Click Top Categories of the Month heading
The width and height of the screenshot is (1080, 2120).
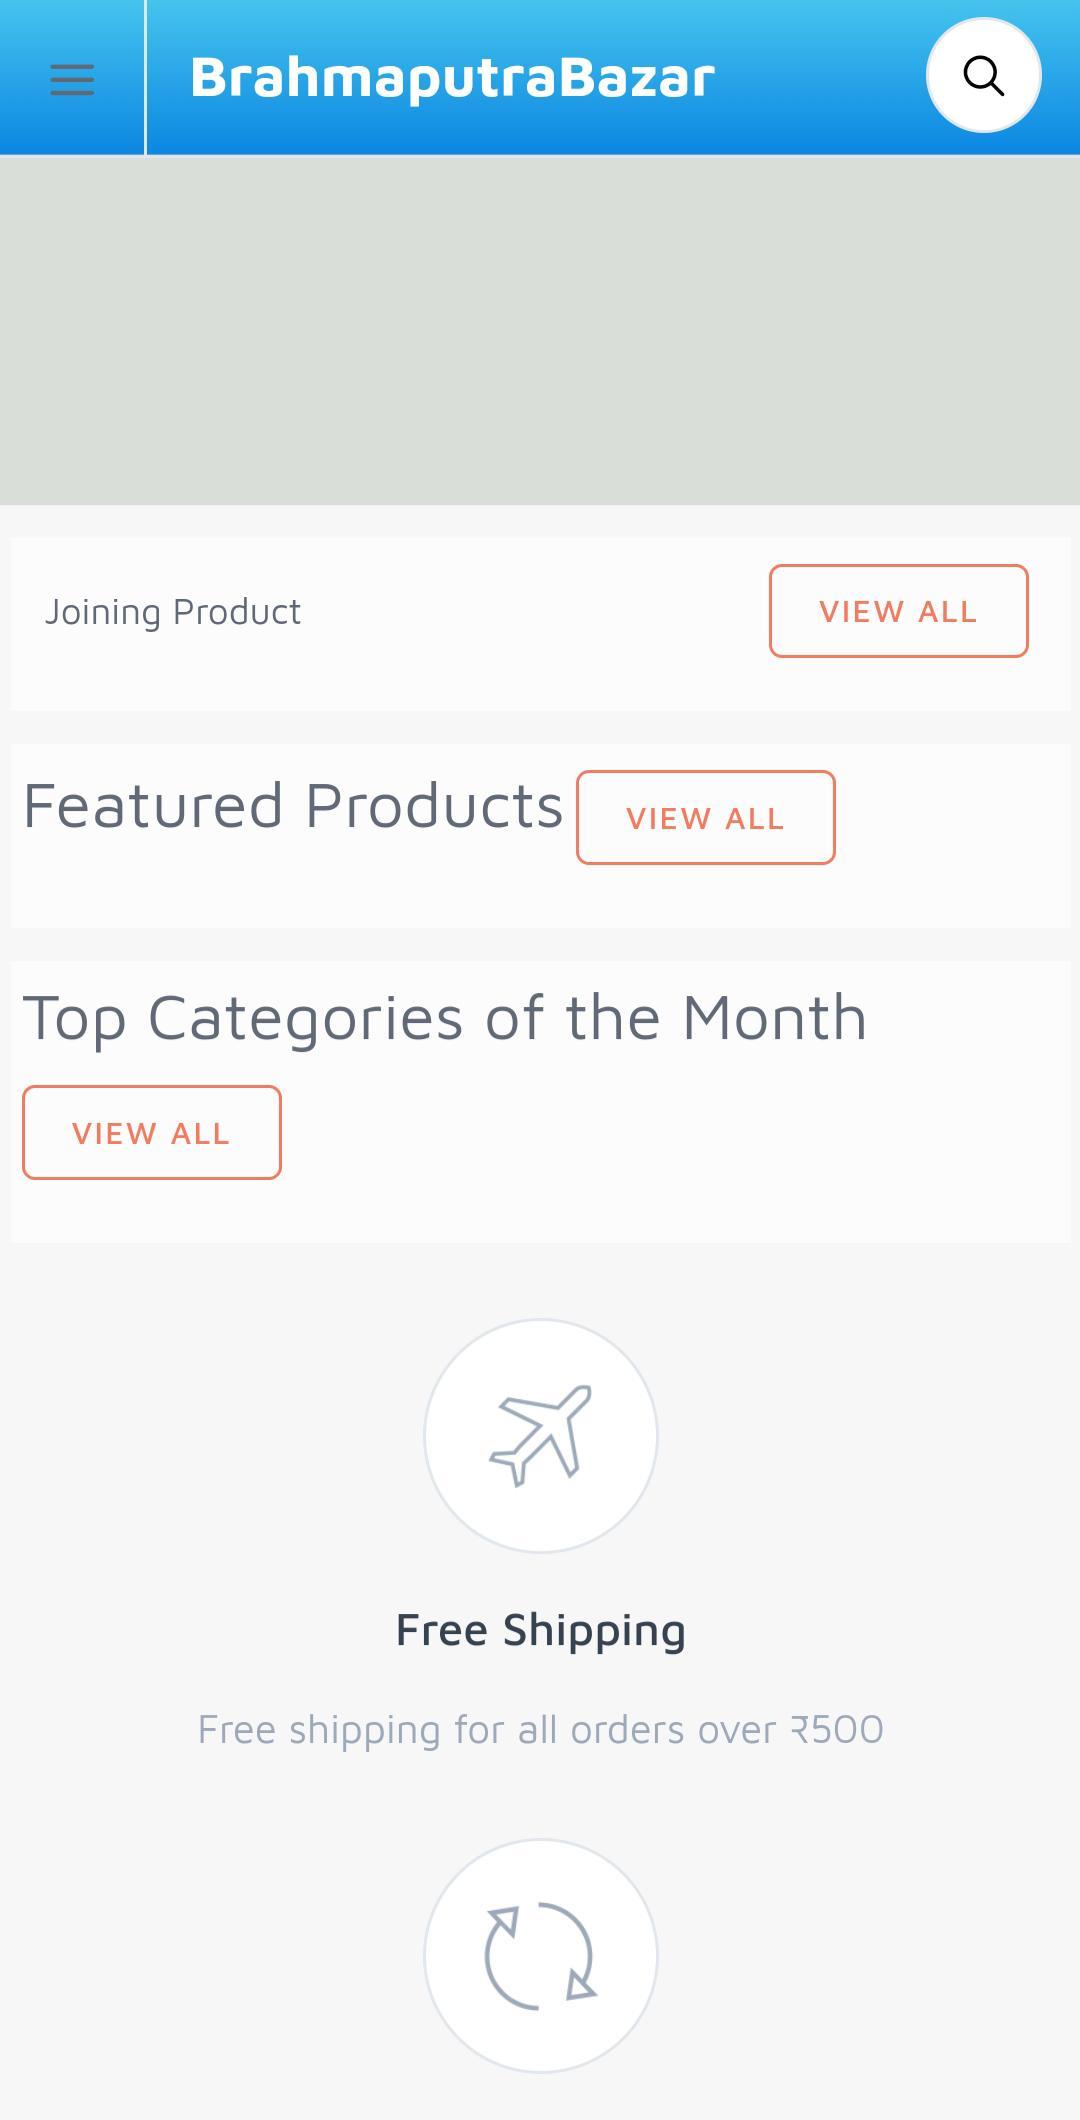tap(444, 1018)
